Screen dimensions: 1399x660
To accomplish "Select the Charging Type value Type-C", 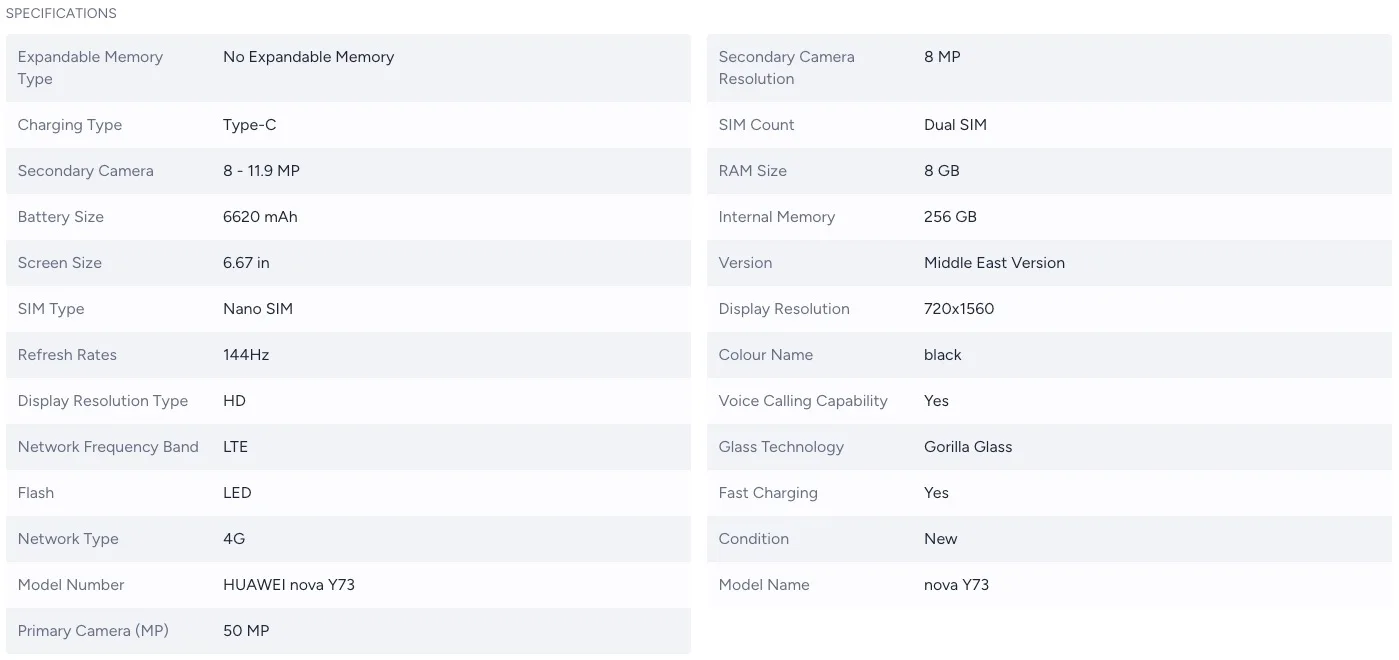I will [x=249, y=125].
